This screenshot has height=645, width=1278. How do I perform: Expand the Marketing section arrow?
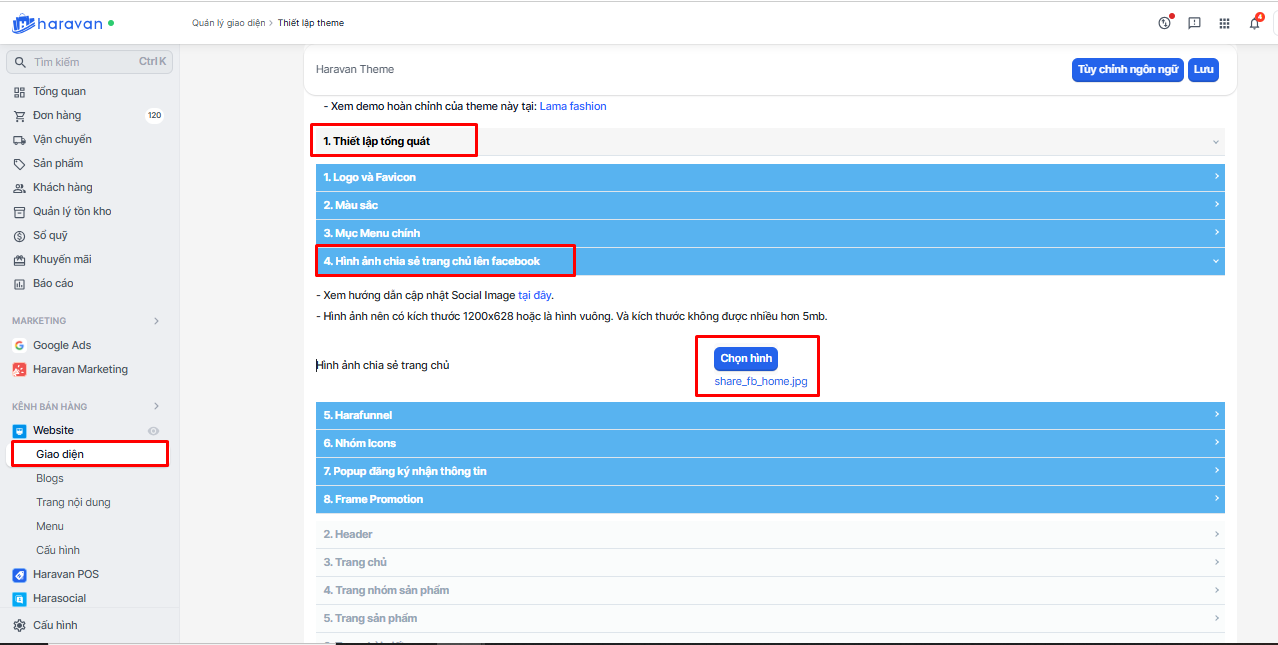click(156, 321)
